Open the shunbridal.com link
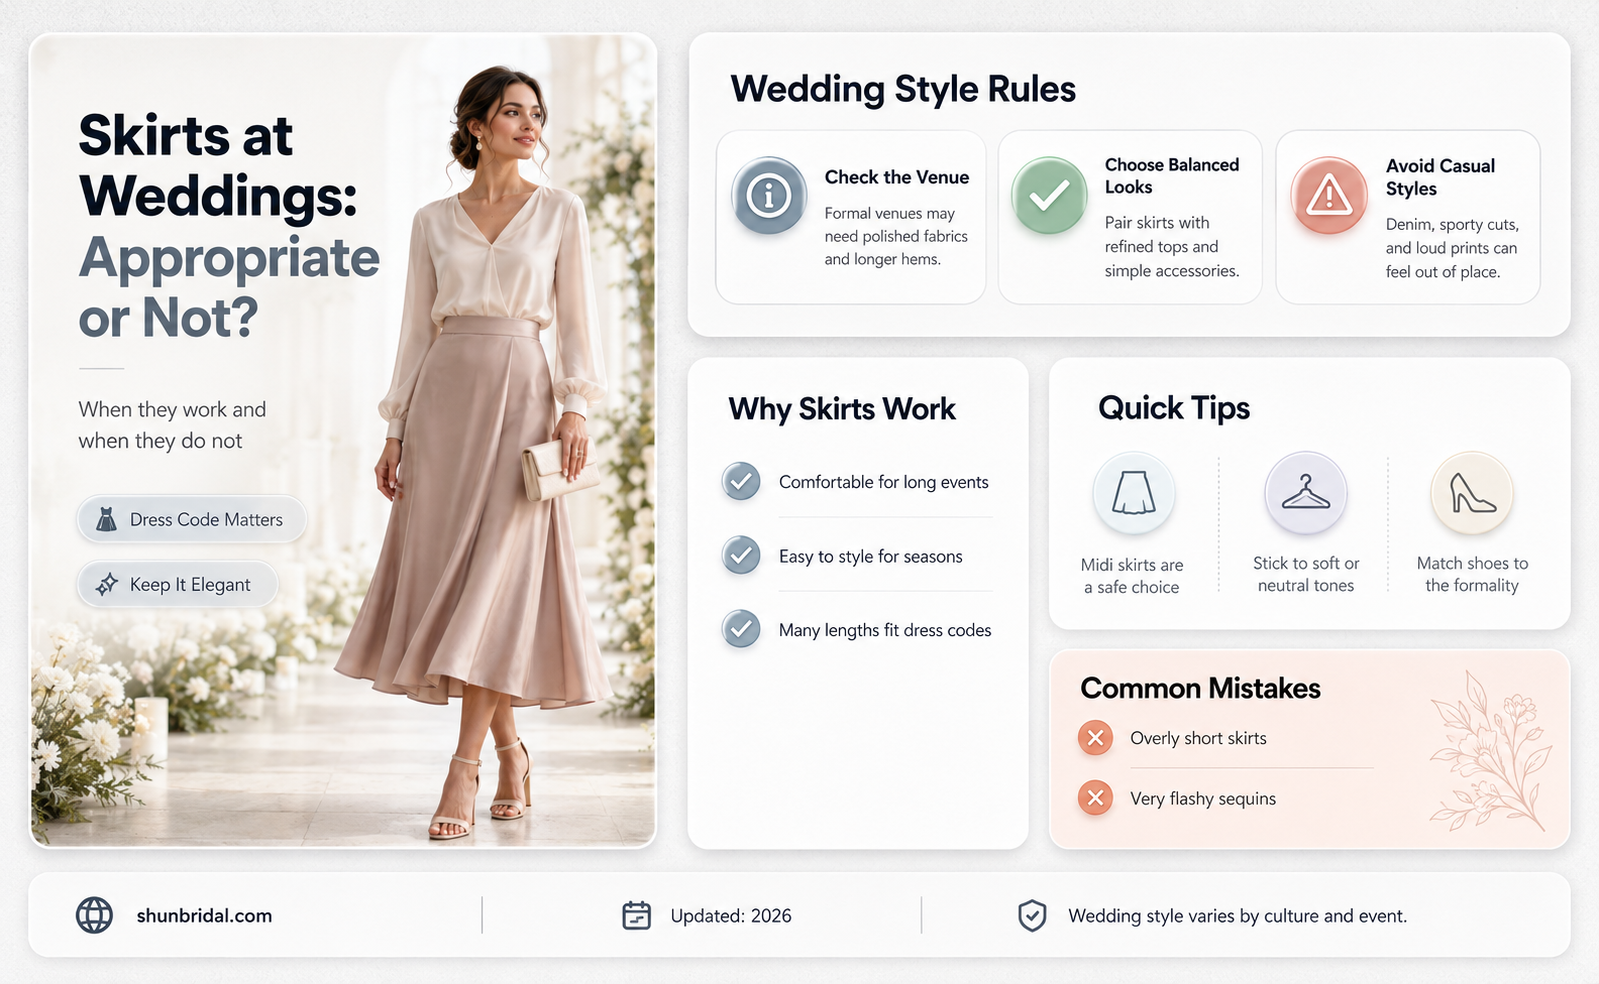The height and width of the screenshot is (984, 1599). pyautogui.click(x=204, y=915)
